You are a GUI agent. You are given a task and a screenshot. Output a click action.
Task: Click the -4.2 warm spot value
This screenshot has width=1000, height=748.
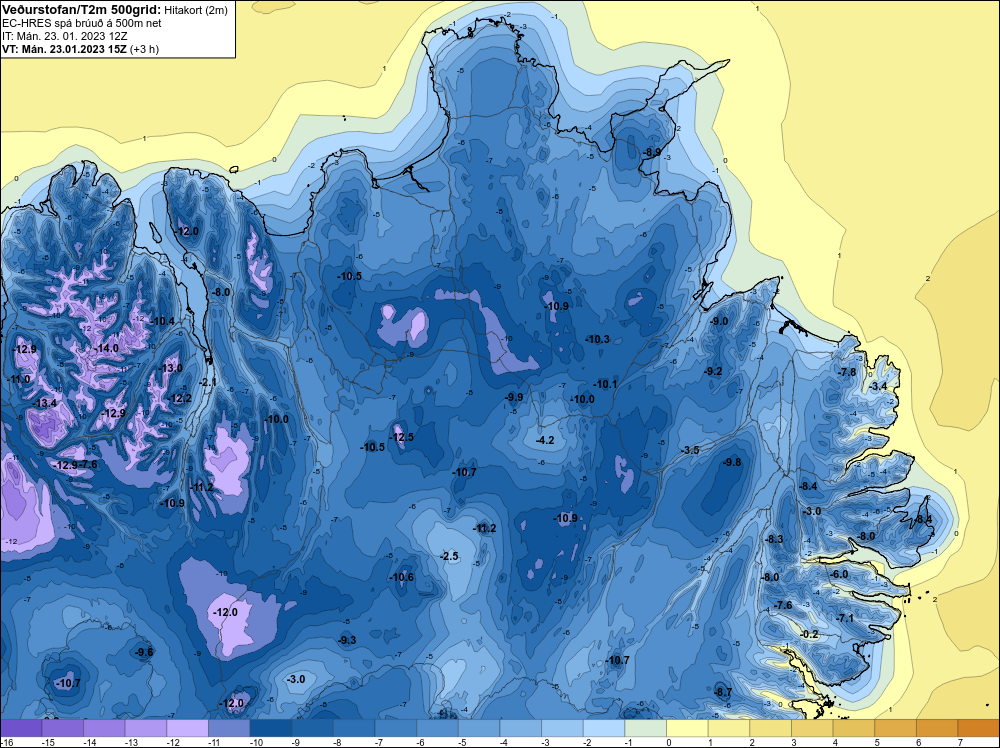pos(545,440)
